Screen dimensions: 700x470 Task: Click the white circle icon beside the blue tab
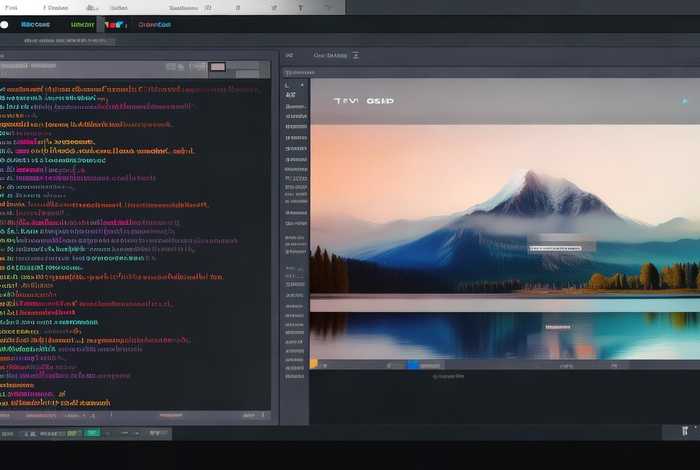pos(4,25)
